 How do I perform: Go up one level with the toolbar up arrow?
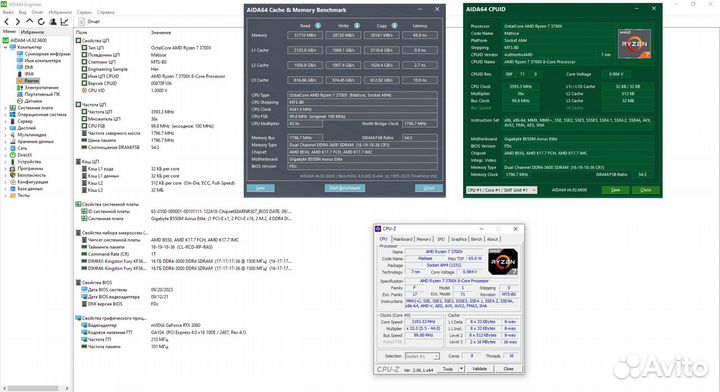pos(29,21)
